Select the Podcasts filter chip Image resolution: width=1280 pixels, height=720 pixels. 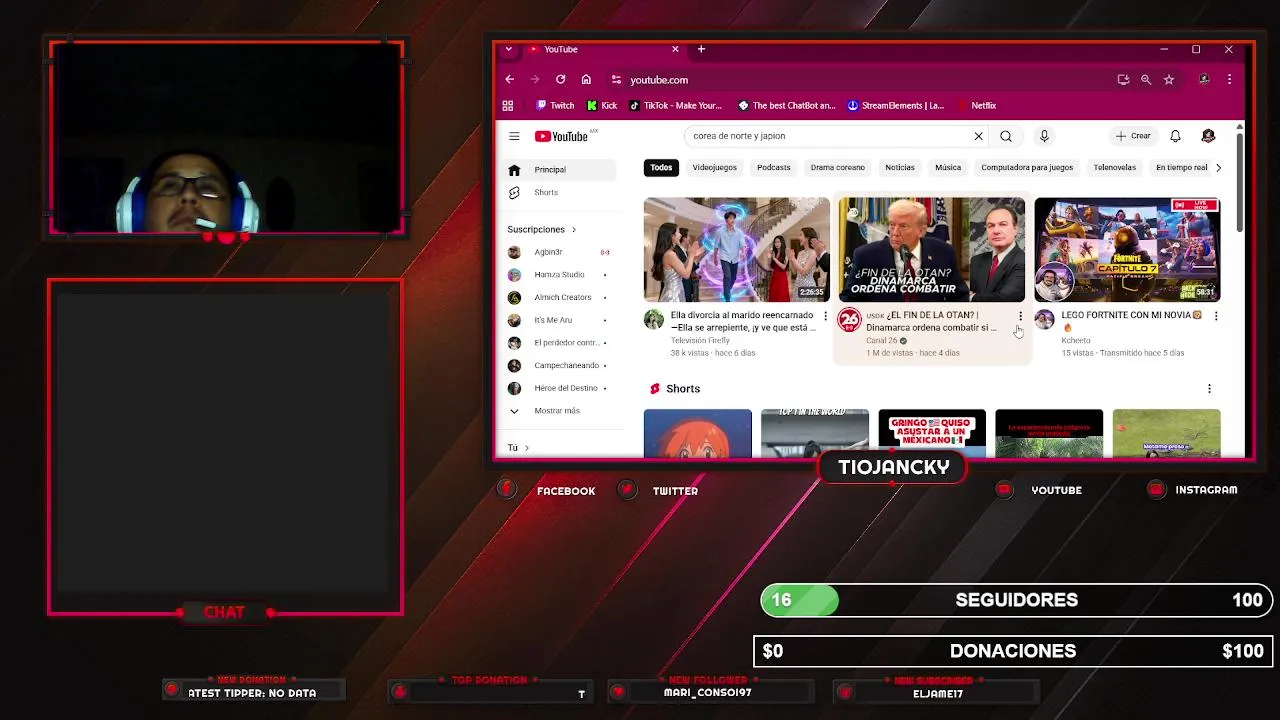click(773, 168)
